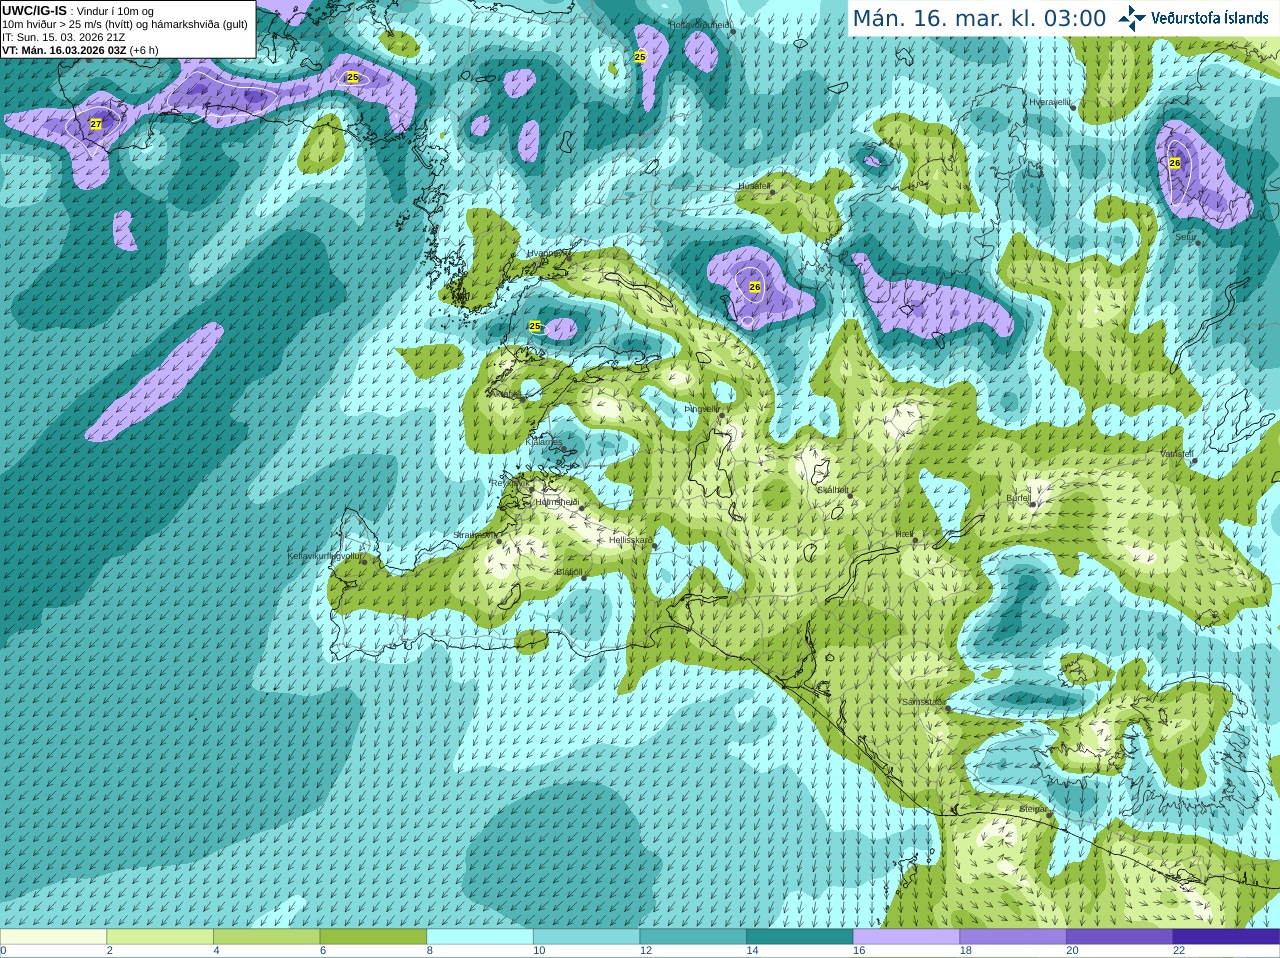Select the 0–2 m/s legend color
This screenshot has height=958, width=1280.
[53, 937]
